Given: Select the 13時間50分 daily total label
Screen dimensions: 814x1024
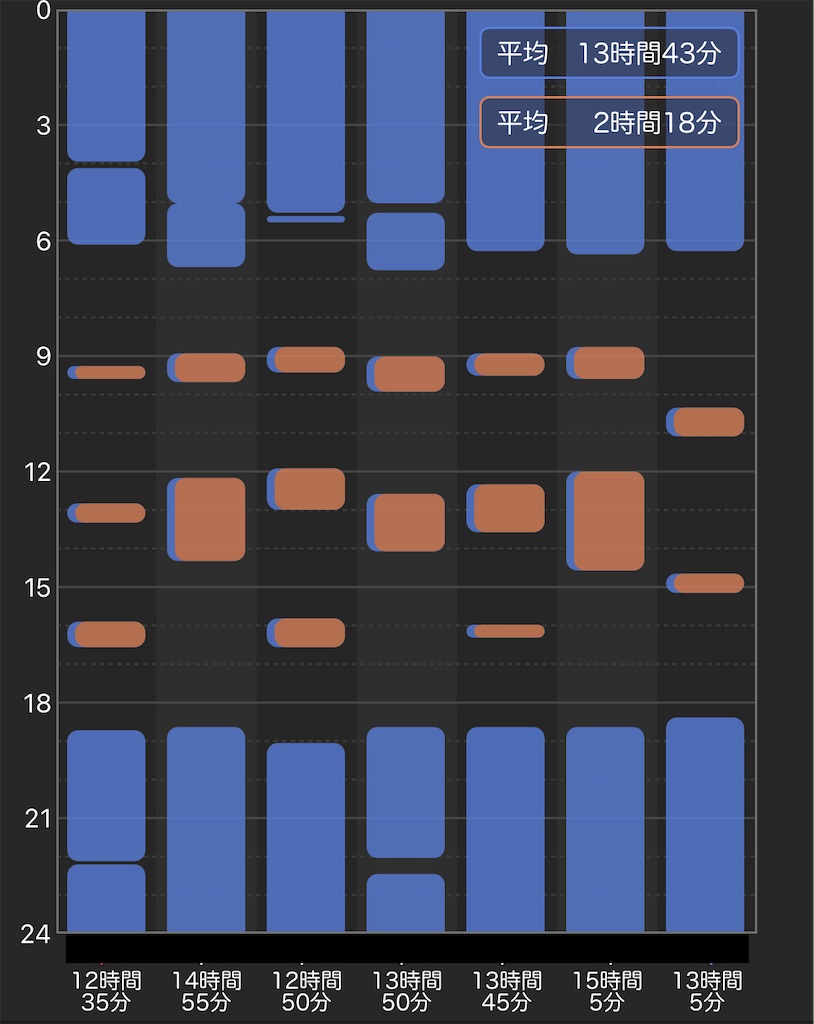Looking at the screenshot, I should click(406, 990).
